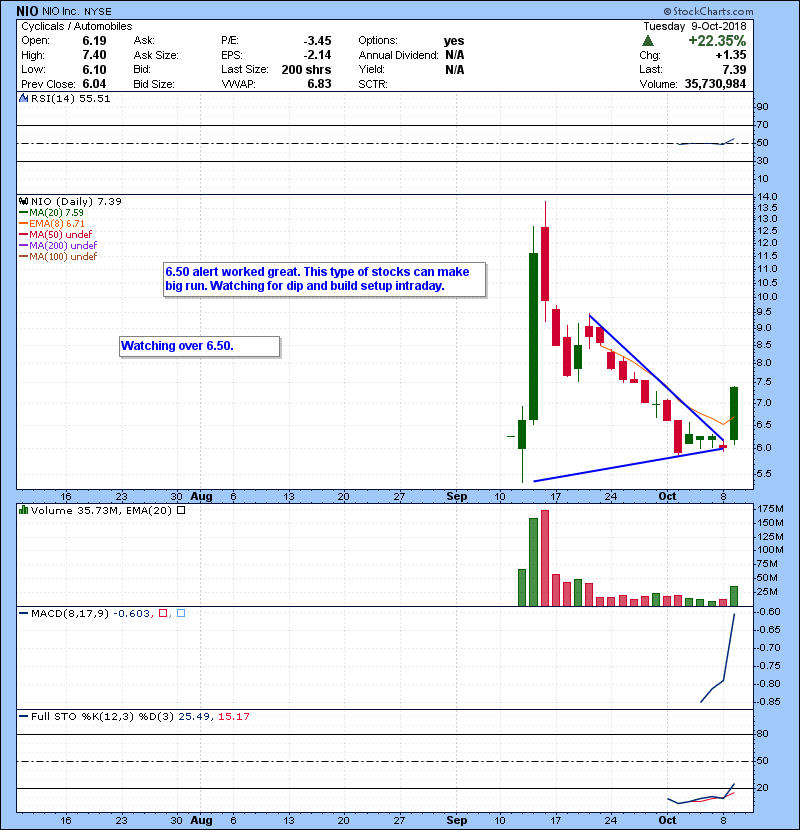Click the Chg value +1.35
This screenshot has height=830, width=800.
point(731,55)
